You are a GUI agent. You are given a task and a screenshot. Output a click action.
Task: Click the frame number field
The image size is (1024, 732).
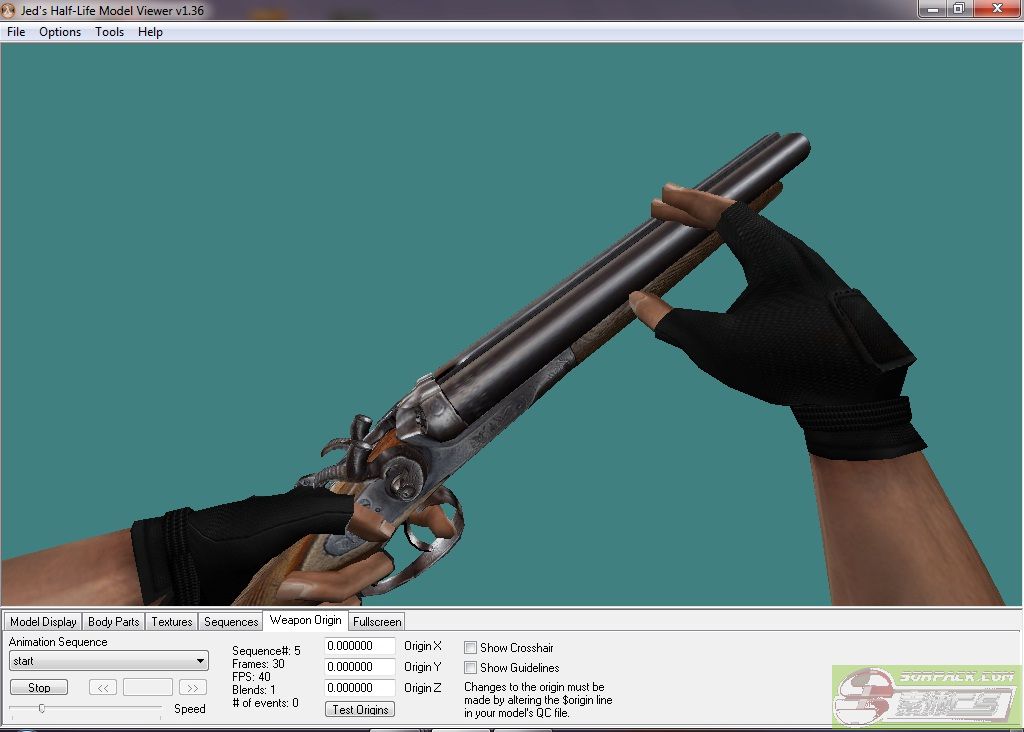(148, 688)
